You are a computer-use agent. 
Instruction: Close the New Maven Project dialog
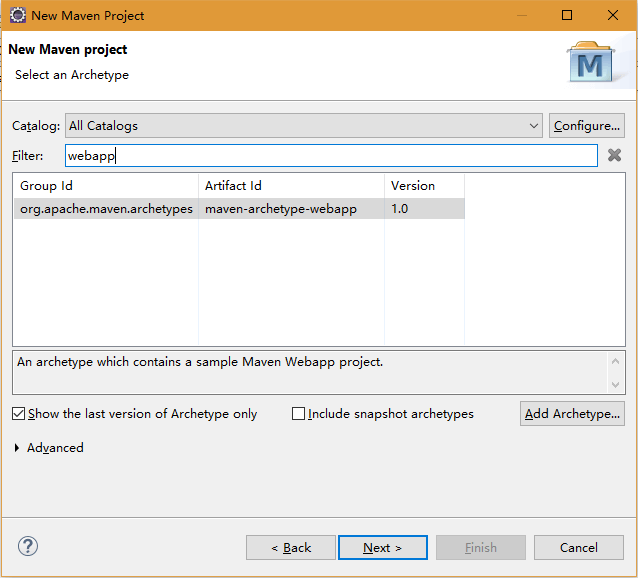(613, 15)
